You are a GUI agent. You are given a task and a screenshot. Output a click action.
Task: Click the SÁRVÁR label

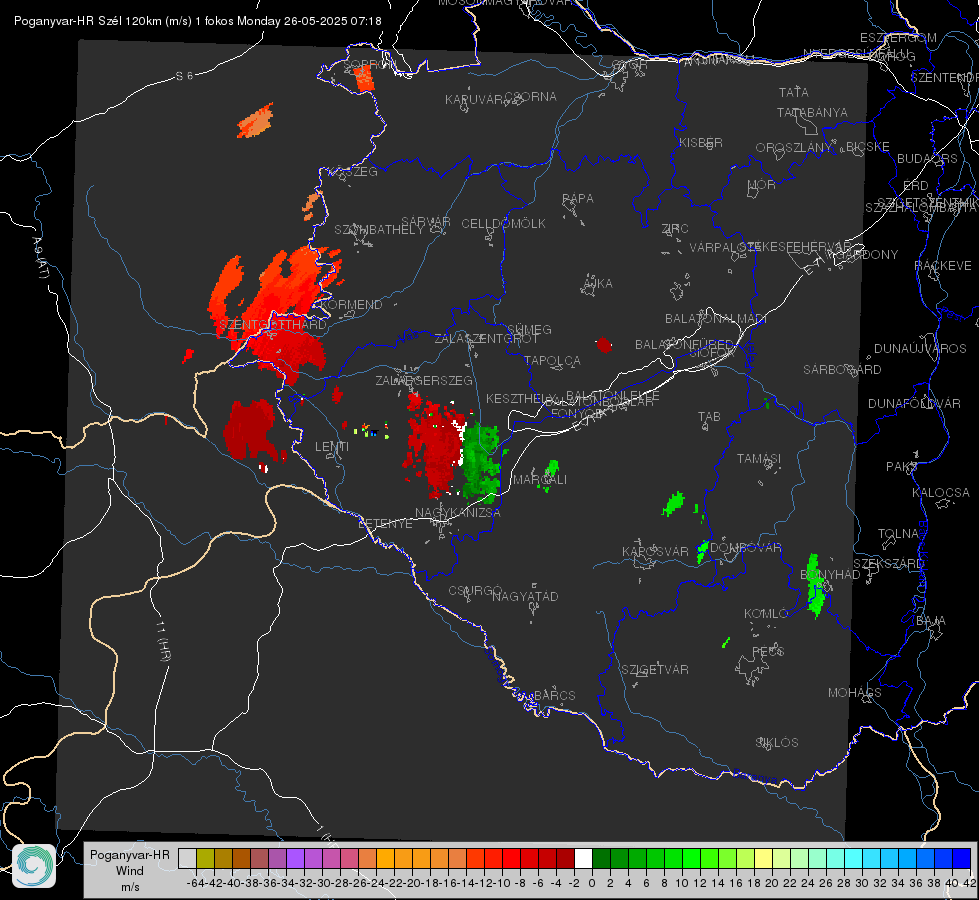click(426, 222)
